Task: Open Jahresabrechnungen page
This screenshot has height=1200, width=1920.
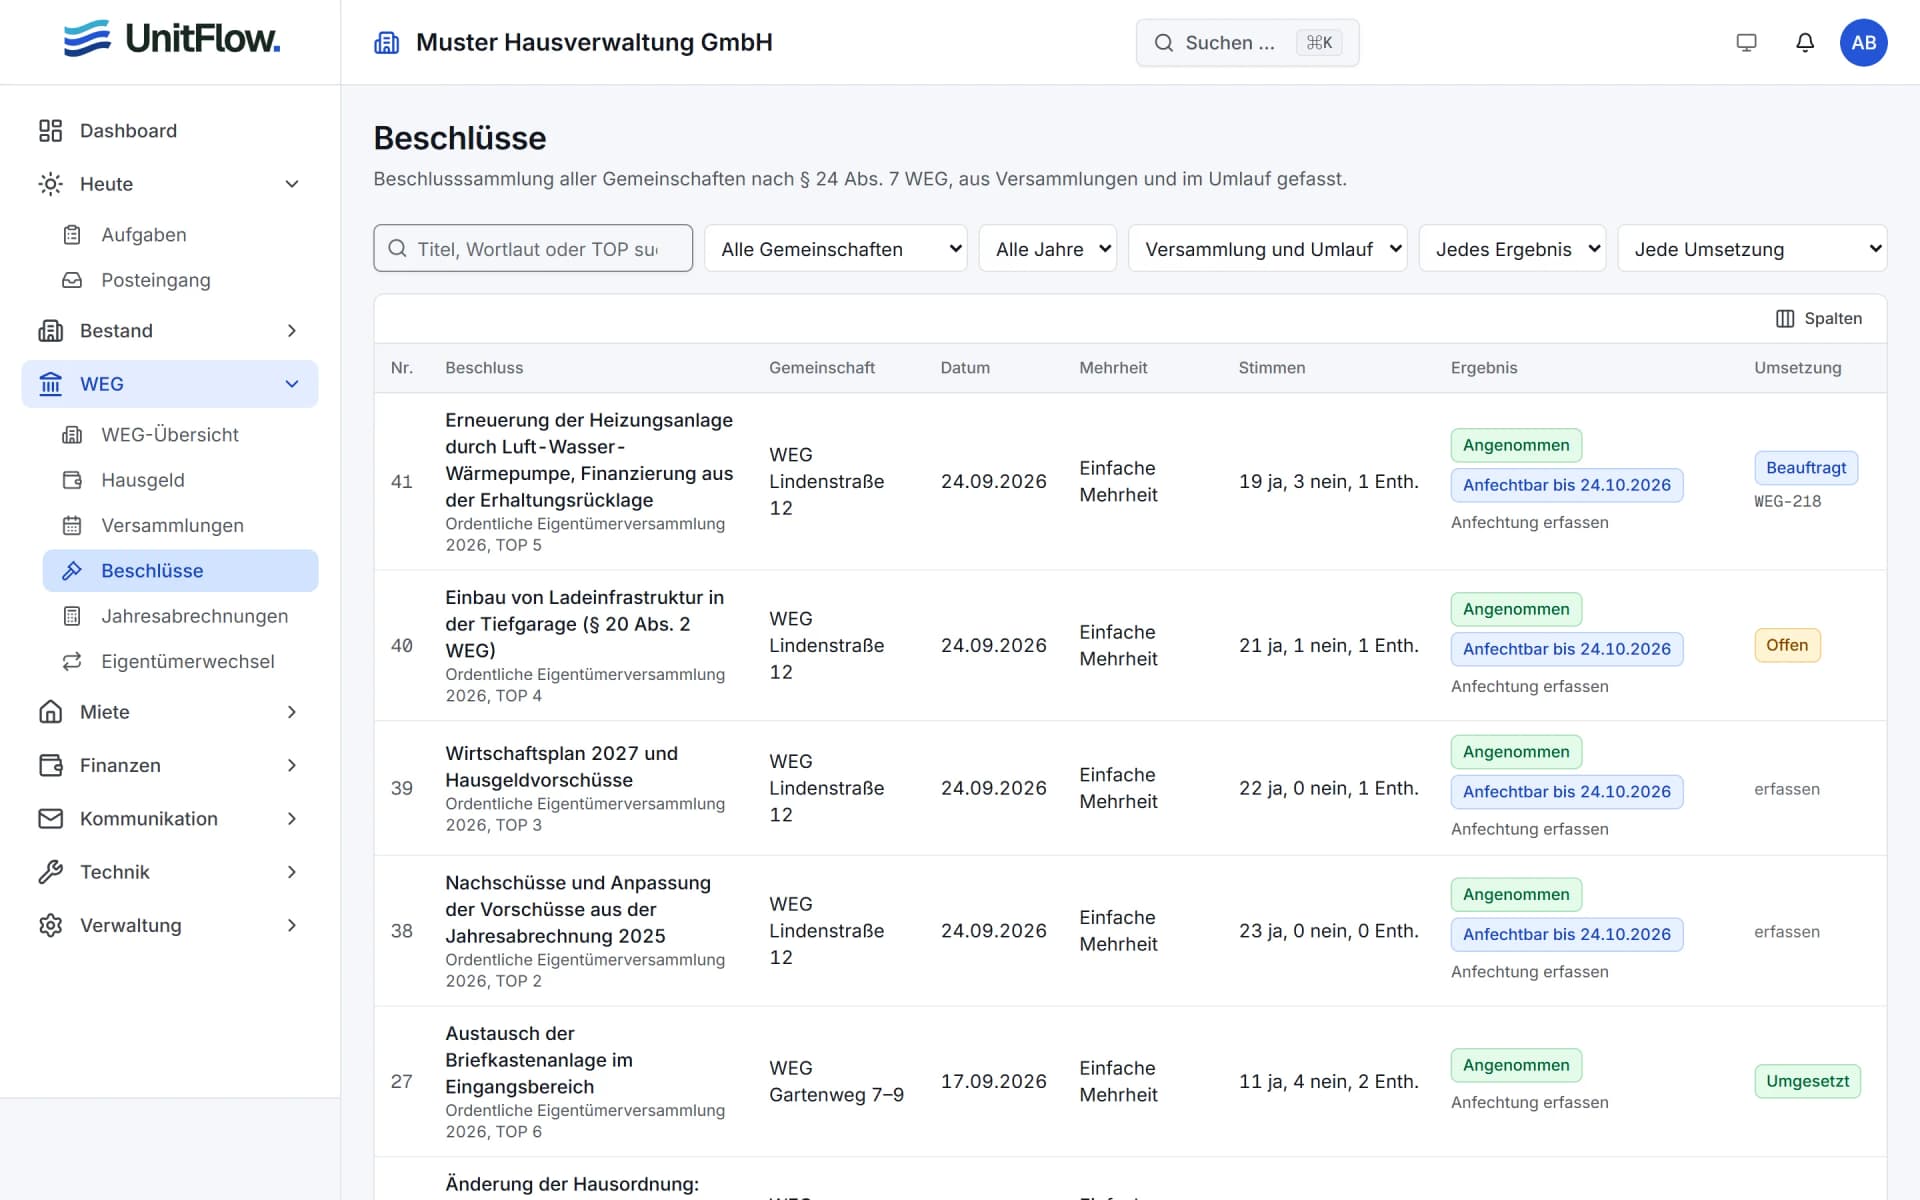Action: click(180, 616)
